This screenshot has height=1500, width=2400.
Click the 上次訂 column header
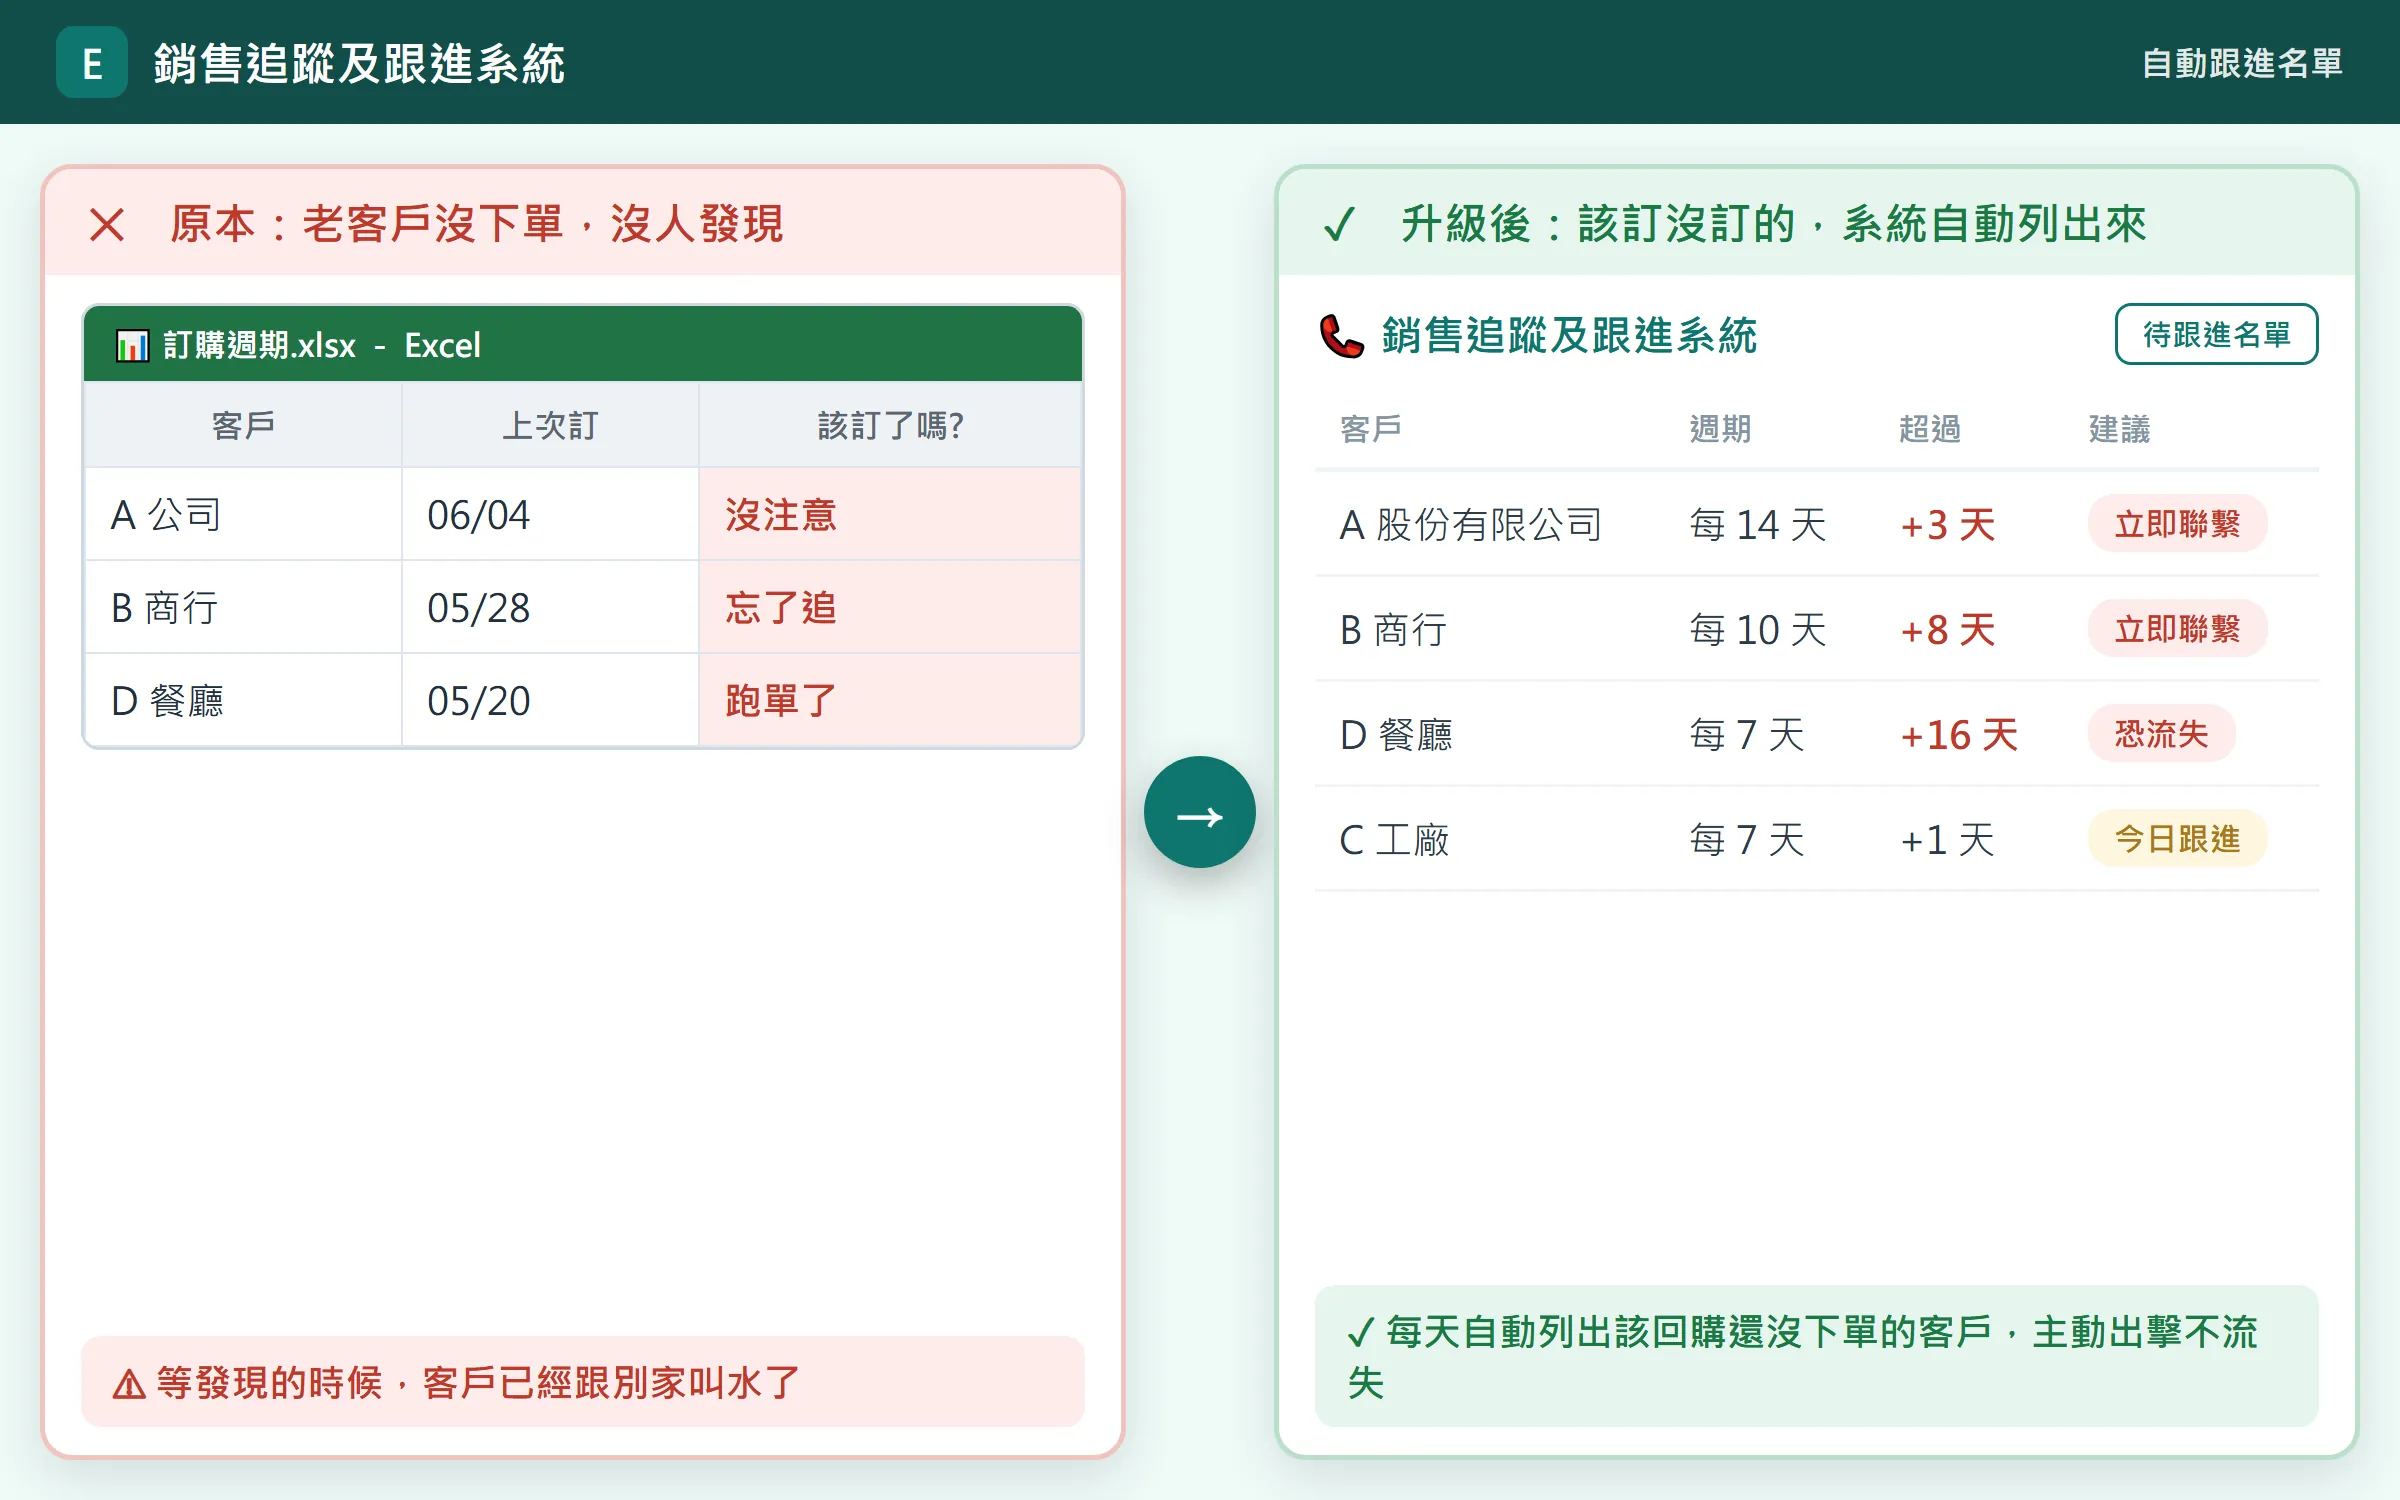pos(550,425)
